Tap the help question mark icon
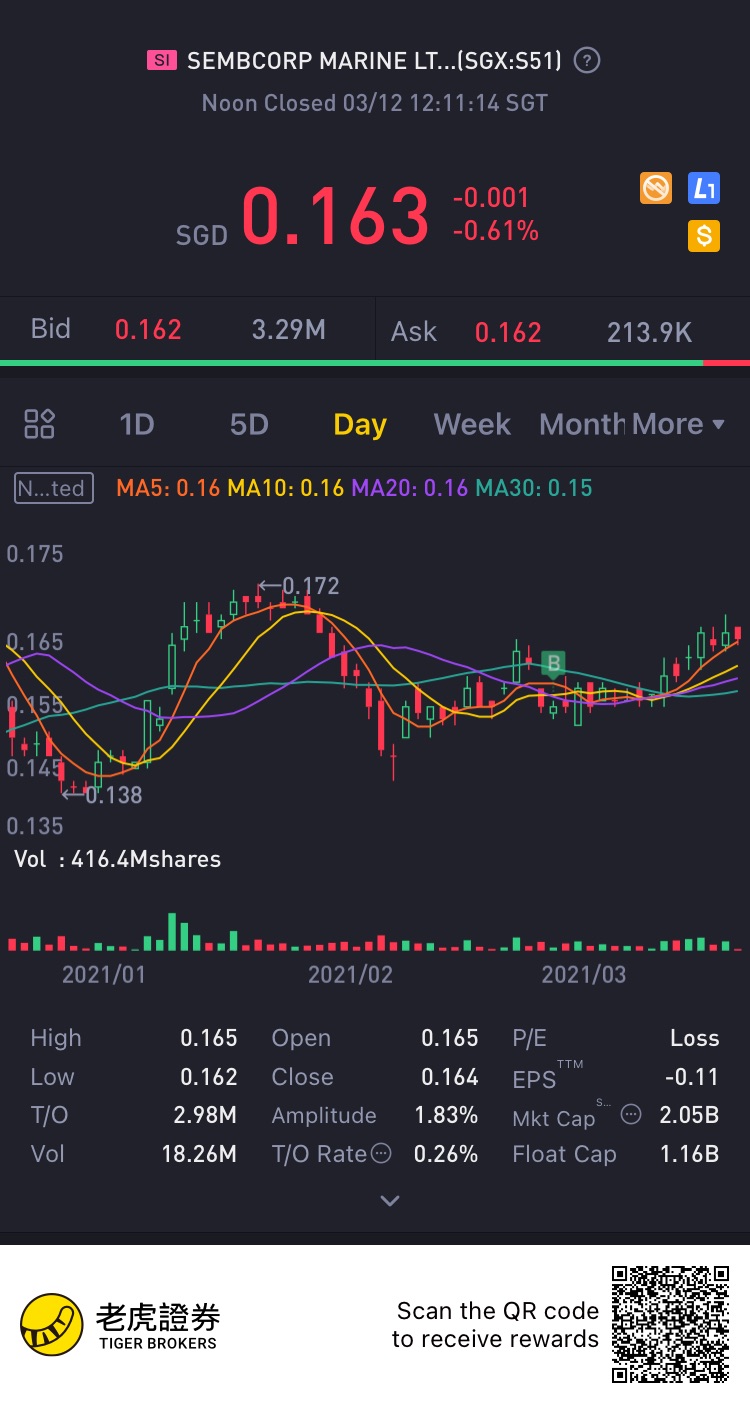750x1405 pixels. (587, 61)
